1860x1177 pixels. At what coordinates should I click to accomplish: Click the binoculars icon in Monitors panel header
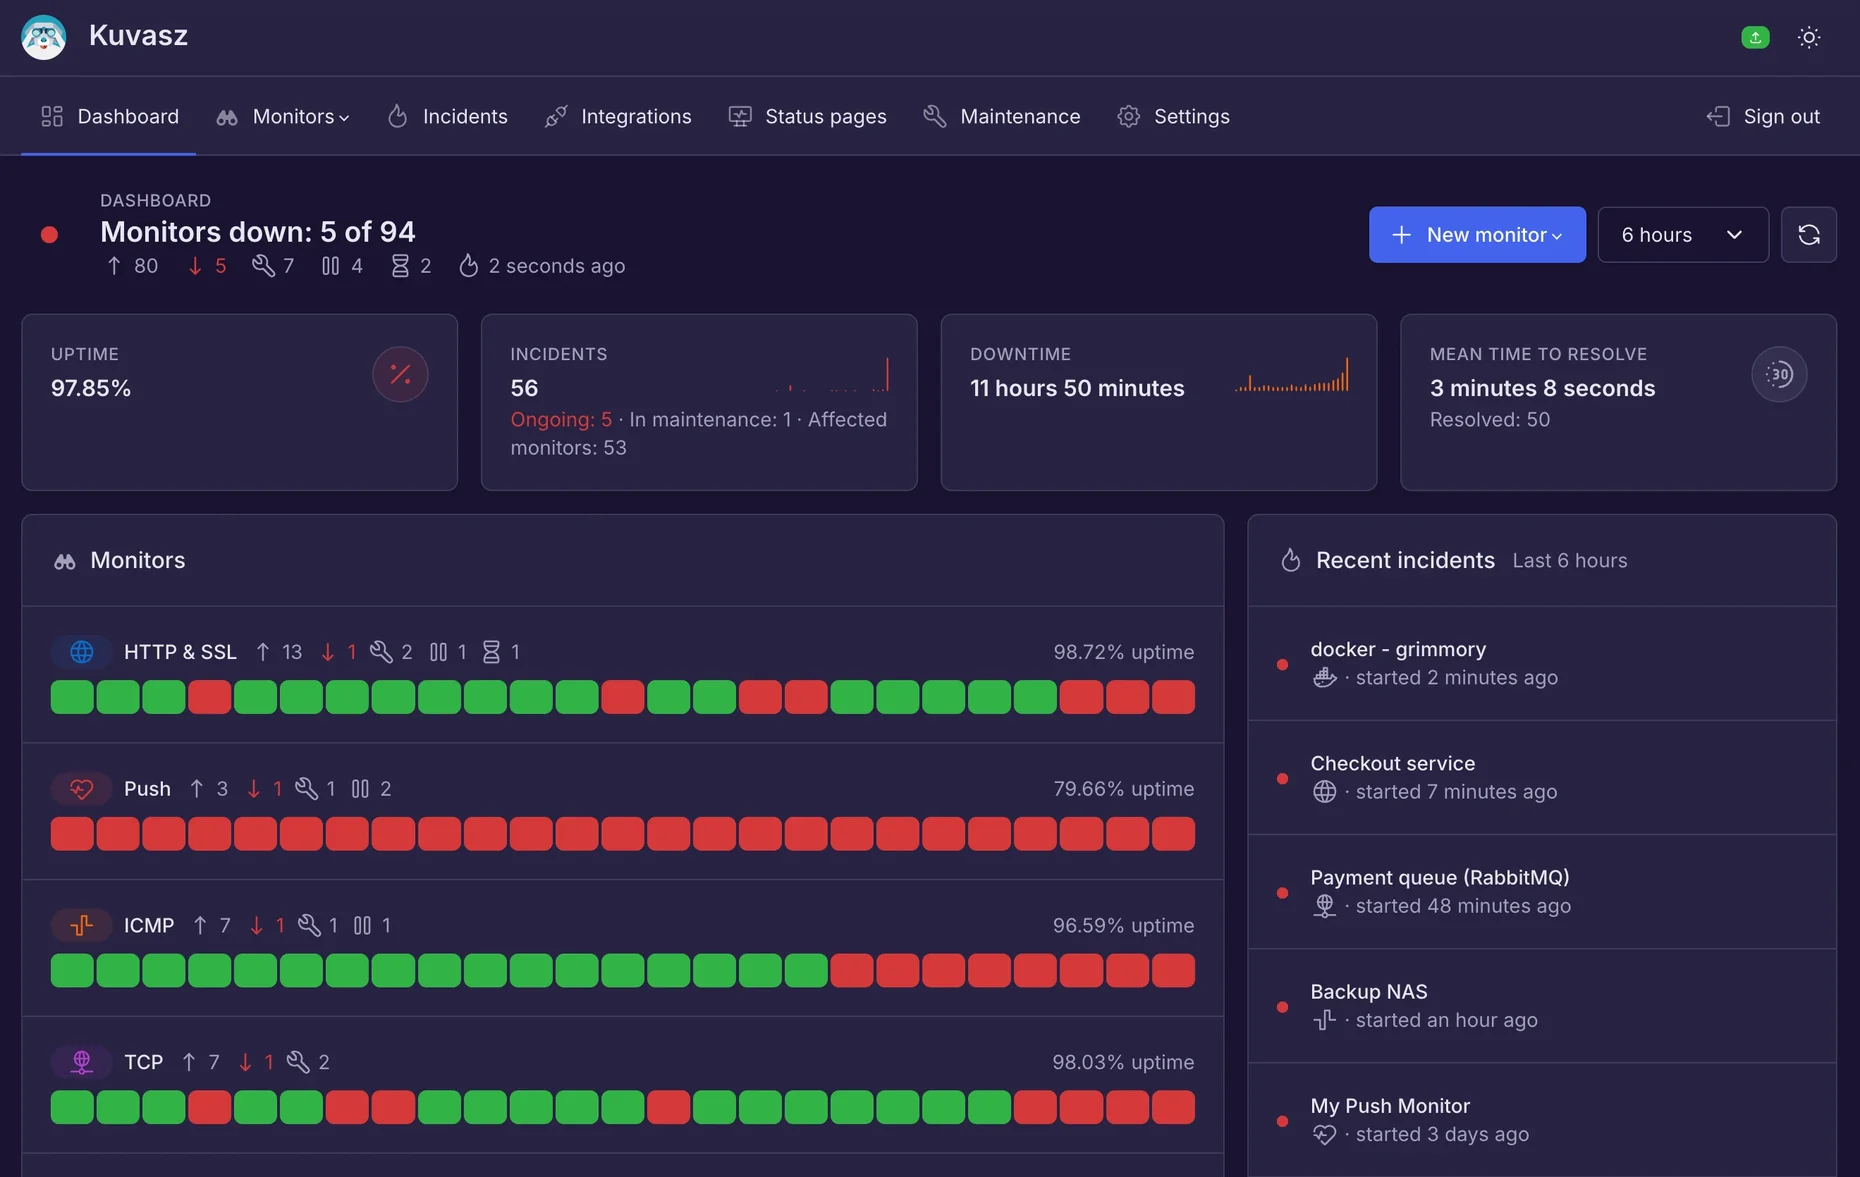[65, 561]
